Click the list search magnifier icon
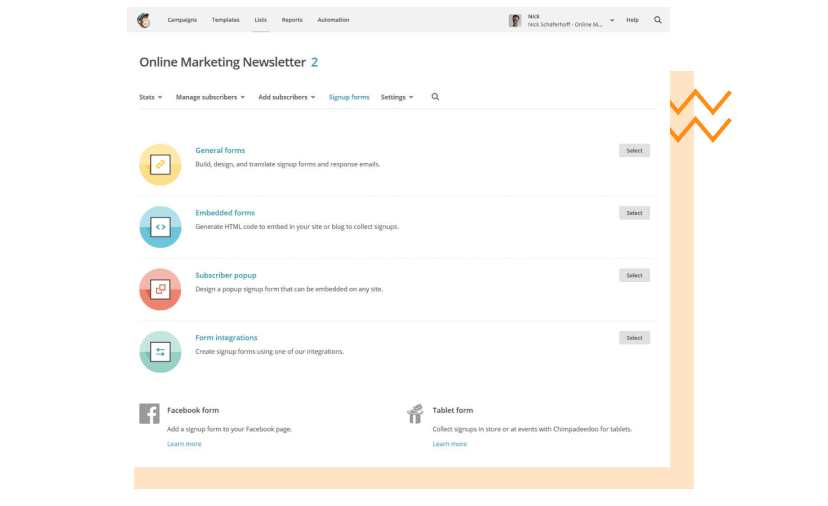This screenshot has width=828, height=506. point(435,97)
